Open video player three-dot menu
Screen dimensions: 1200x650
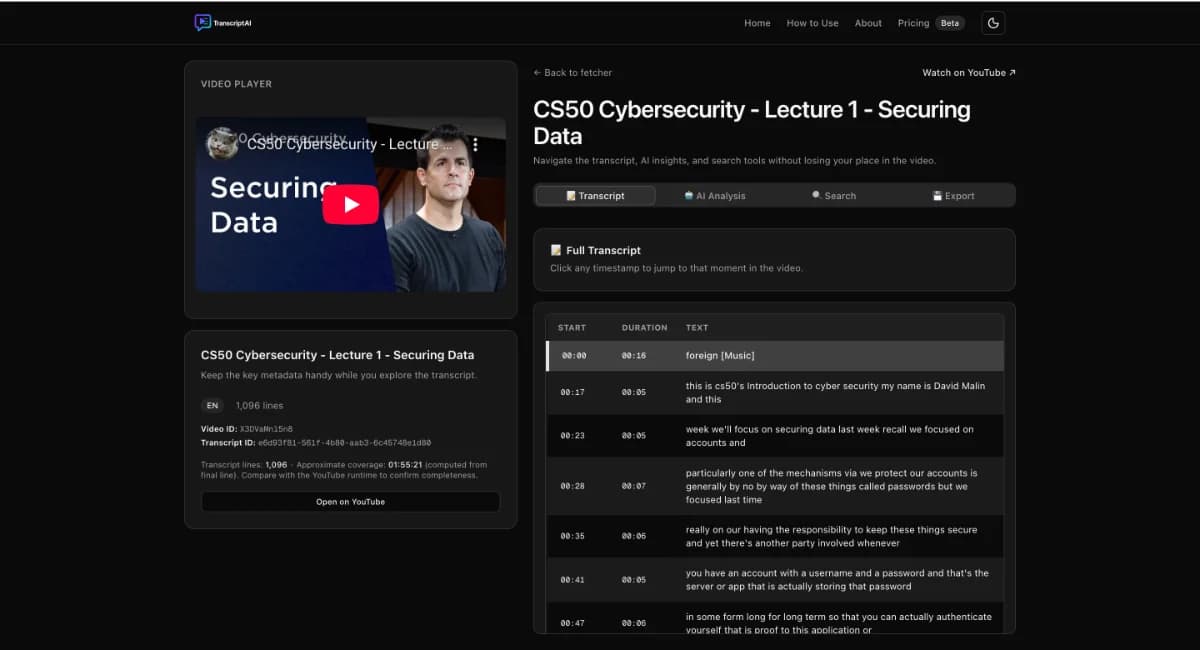[475, 145]
